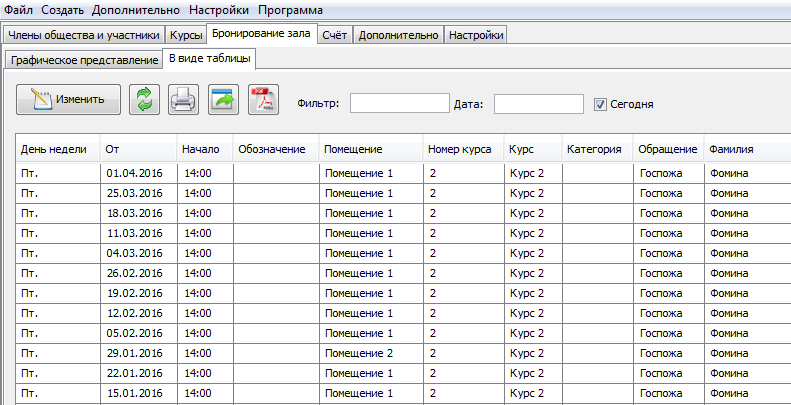Select the date cell 01.04.2016

click(x=139, y=173)
